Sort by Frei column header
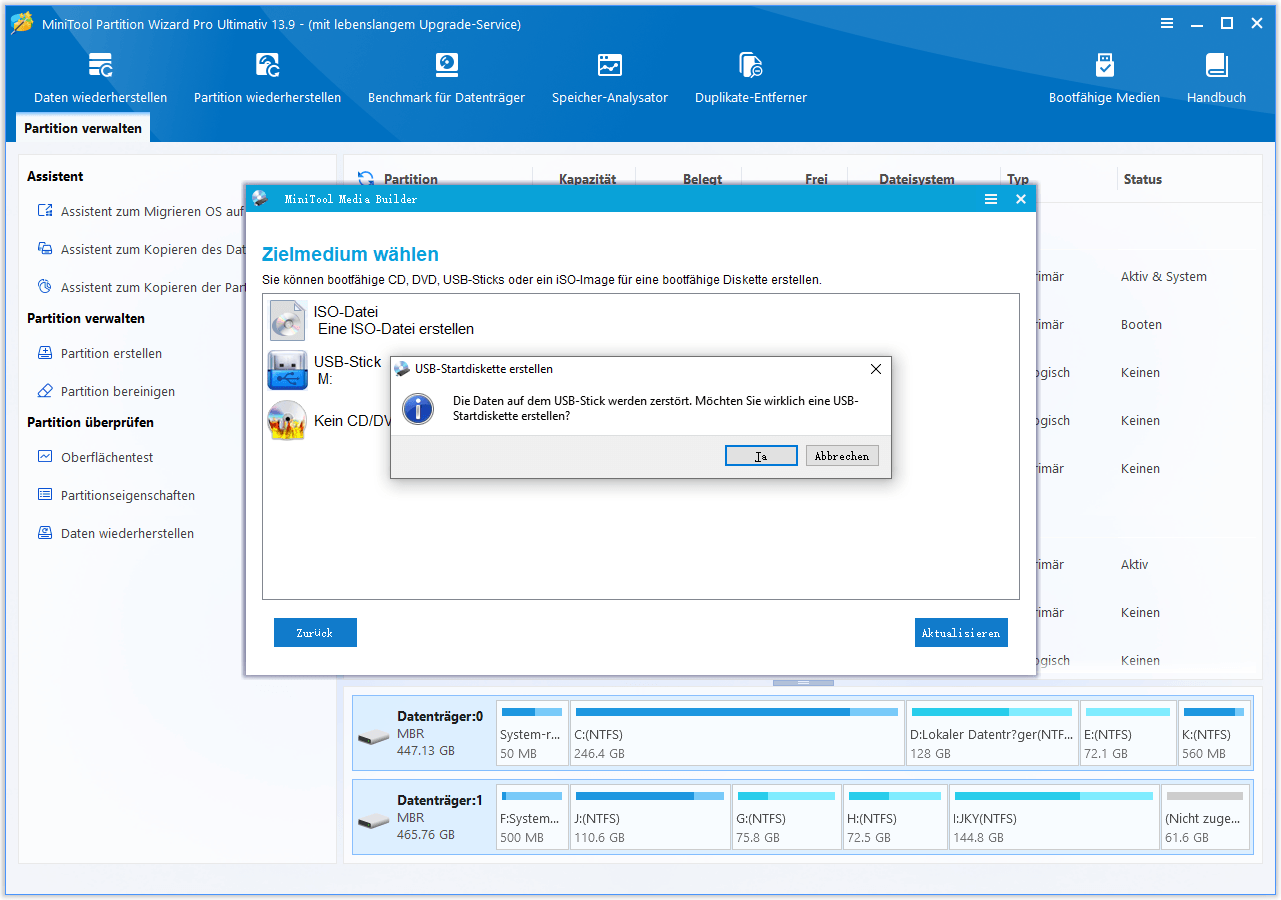Viewport: 1281px width, 900px height. coord(816,180)
